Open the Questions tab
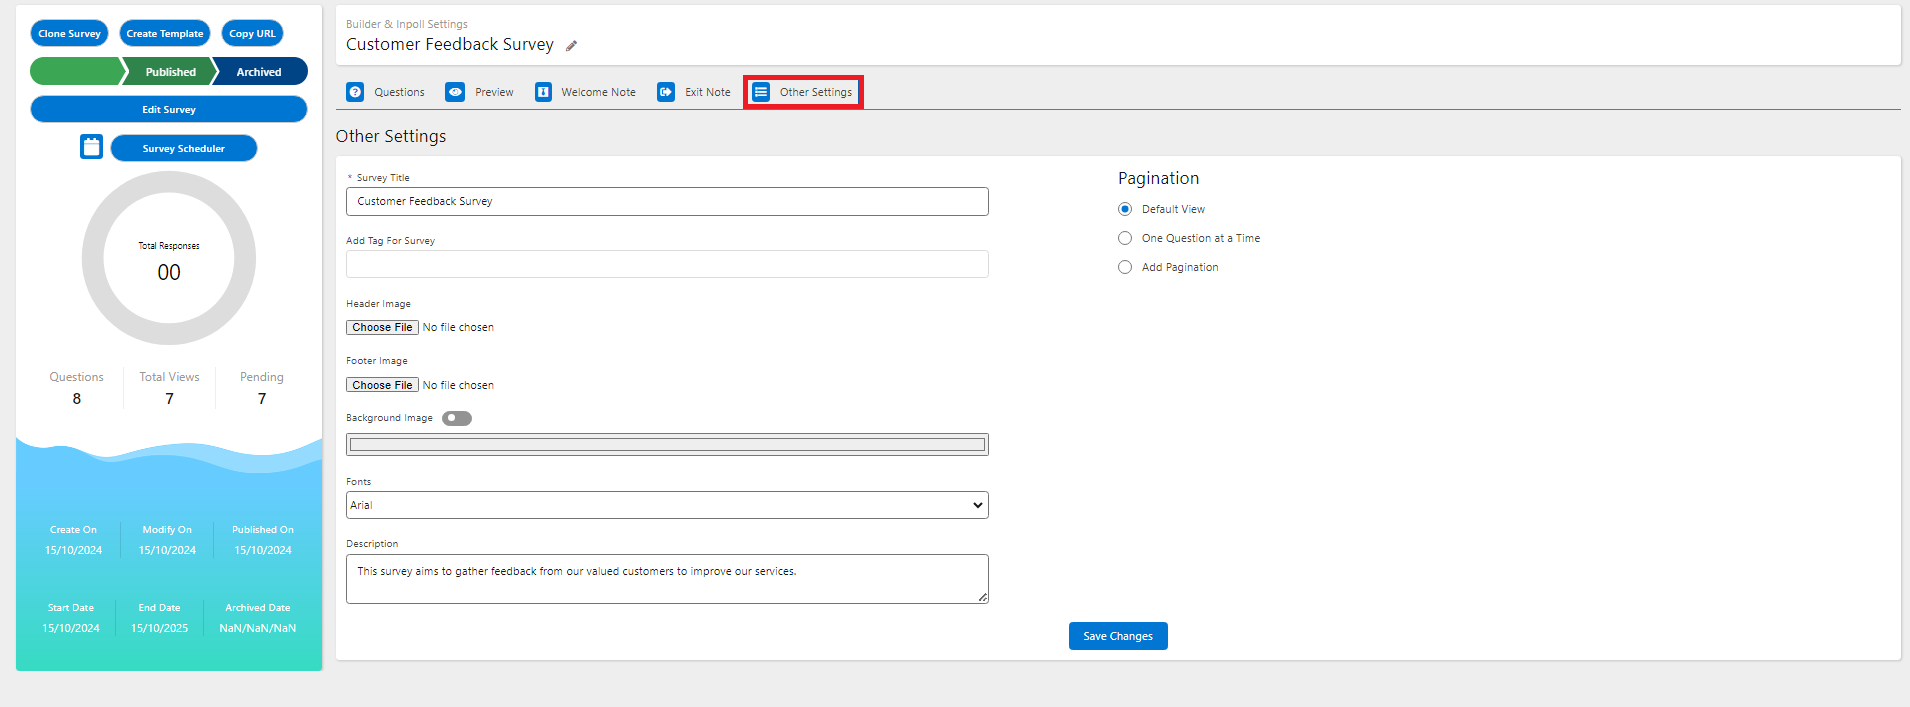Image resolution: width=1910 pixels, height=707 pixels. [x=386, y=92]
